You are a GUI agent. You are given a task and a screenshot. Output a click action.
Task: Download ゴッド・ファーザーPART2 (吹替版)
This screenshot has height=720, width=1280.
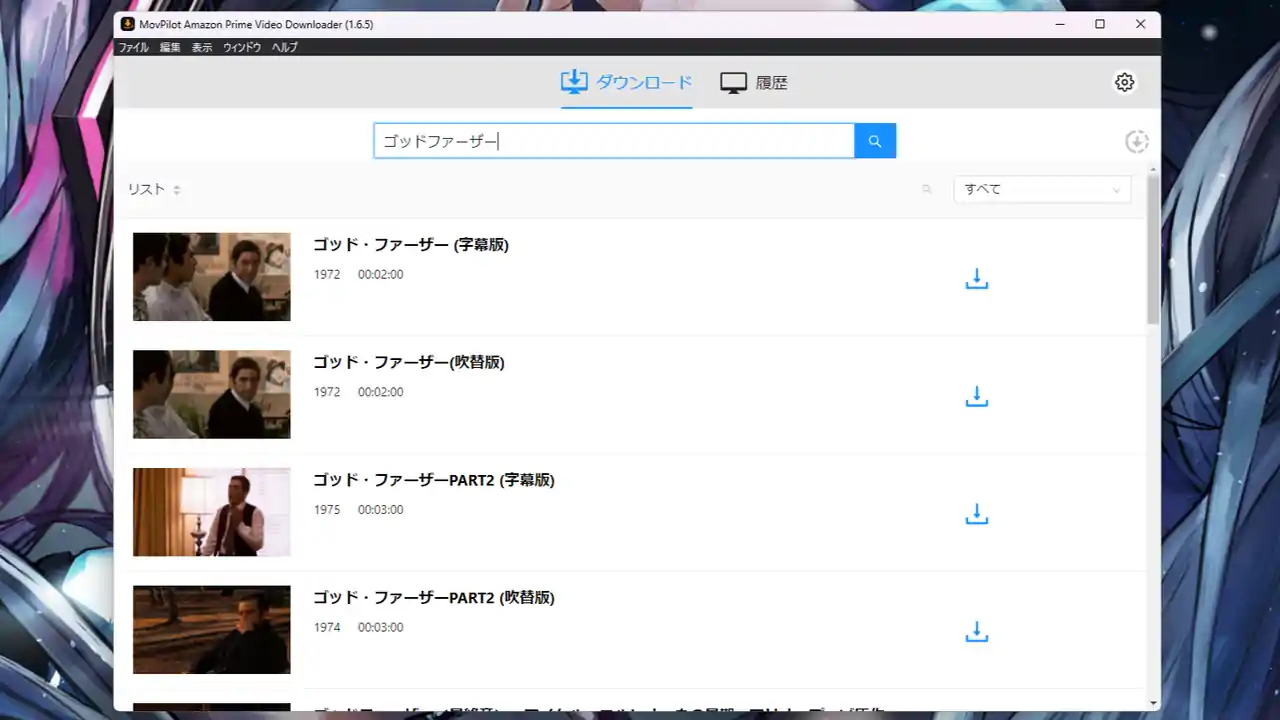point(977,632)
